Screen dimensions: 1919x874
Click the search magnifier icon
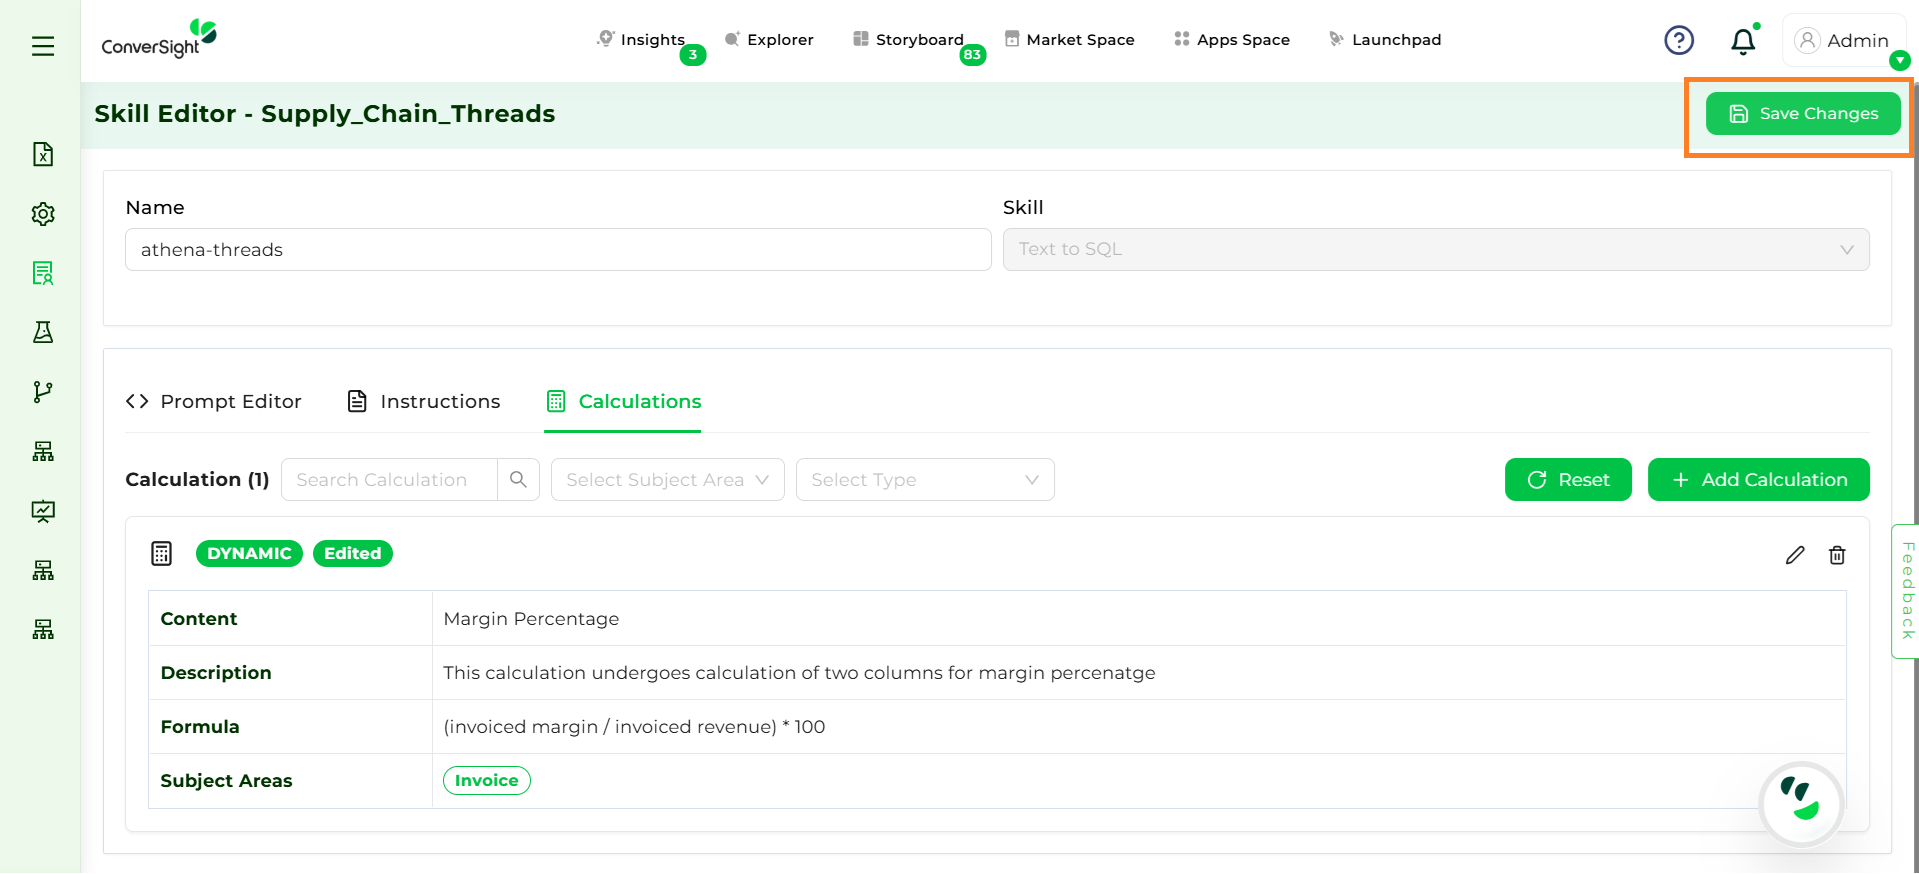coord(518,480)
